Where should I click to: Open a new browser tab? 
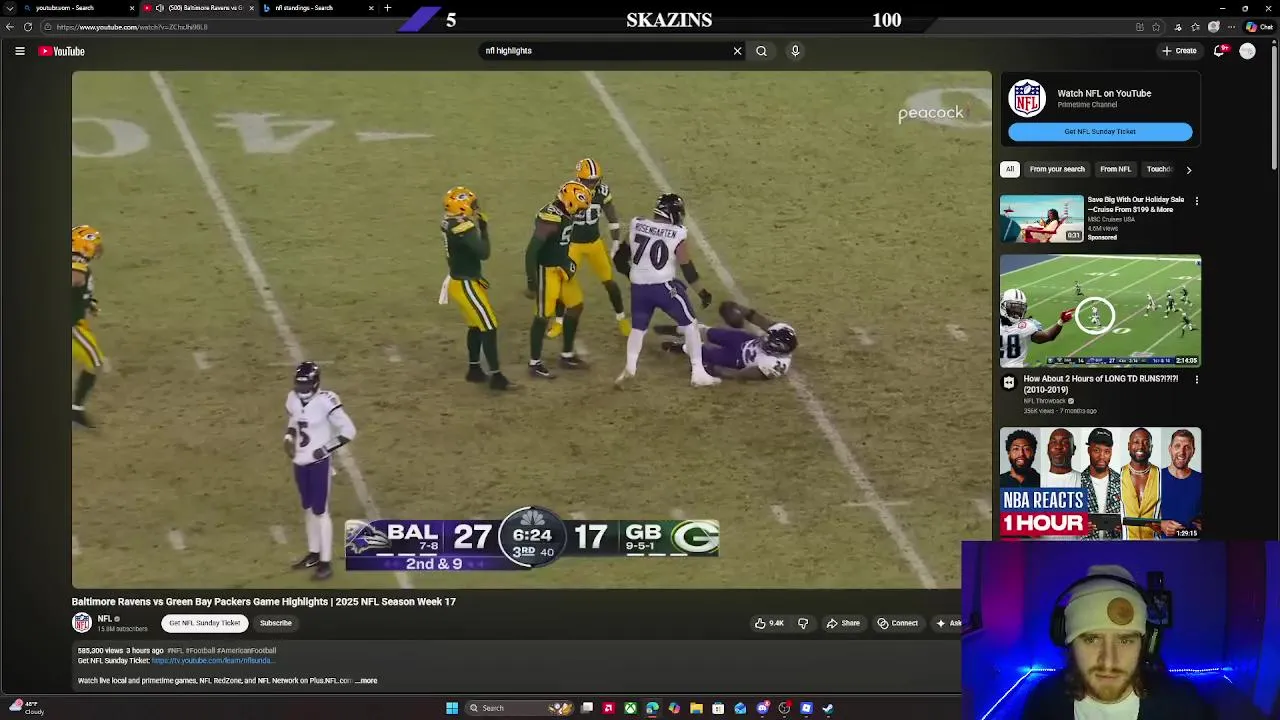[x=387, y=8]
